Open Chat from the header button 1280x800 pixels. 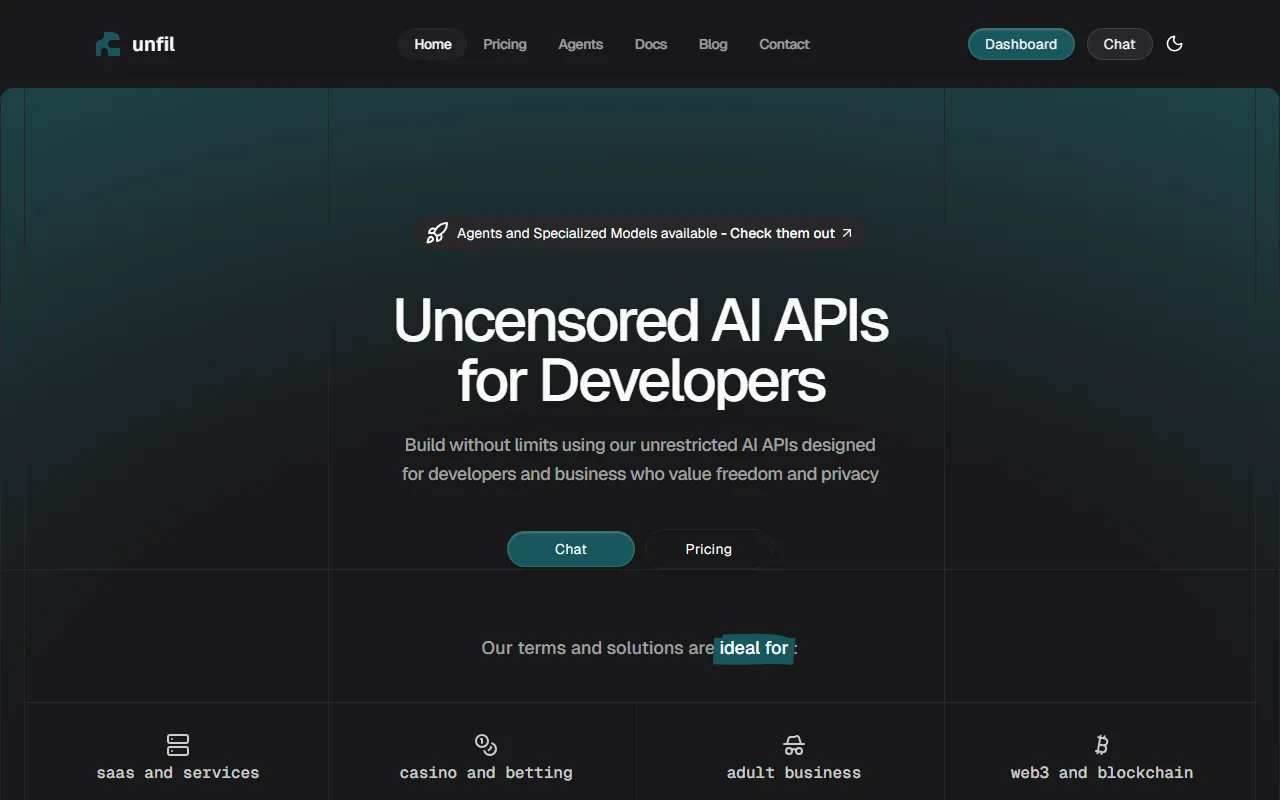tap(1119, 44)
